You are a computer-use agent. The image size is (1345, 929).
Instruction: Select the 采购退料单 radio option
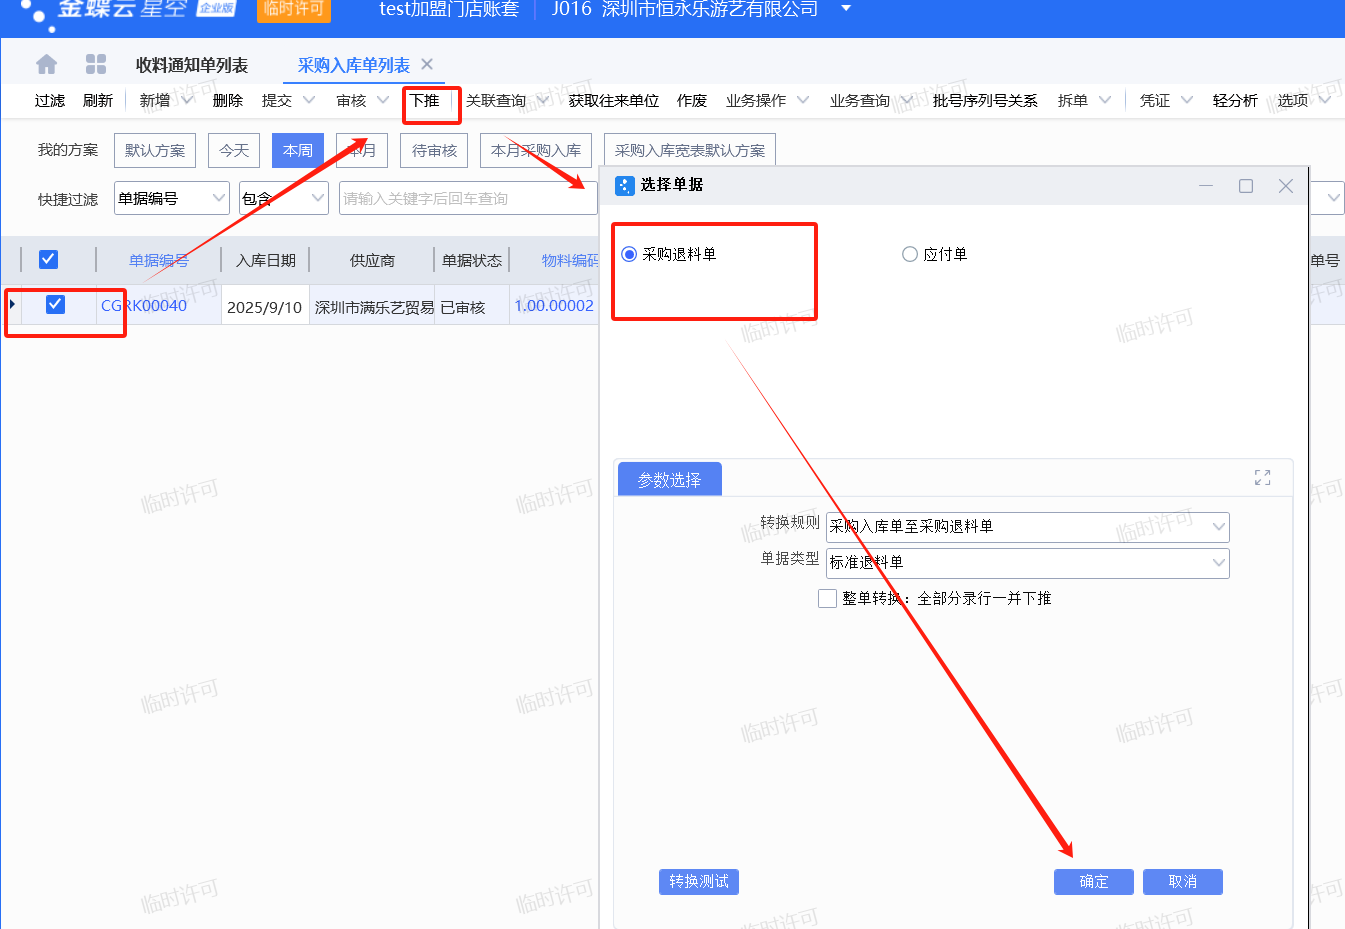pos(629,254)
